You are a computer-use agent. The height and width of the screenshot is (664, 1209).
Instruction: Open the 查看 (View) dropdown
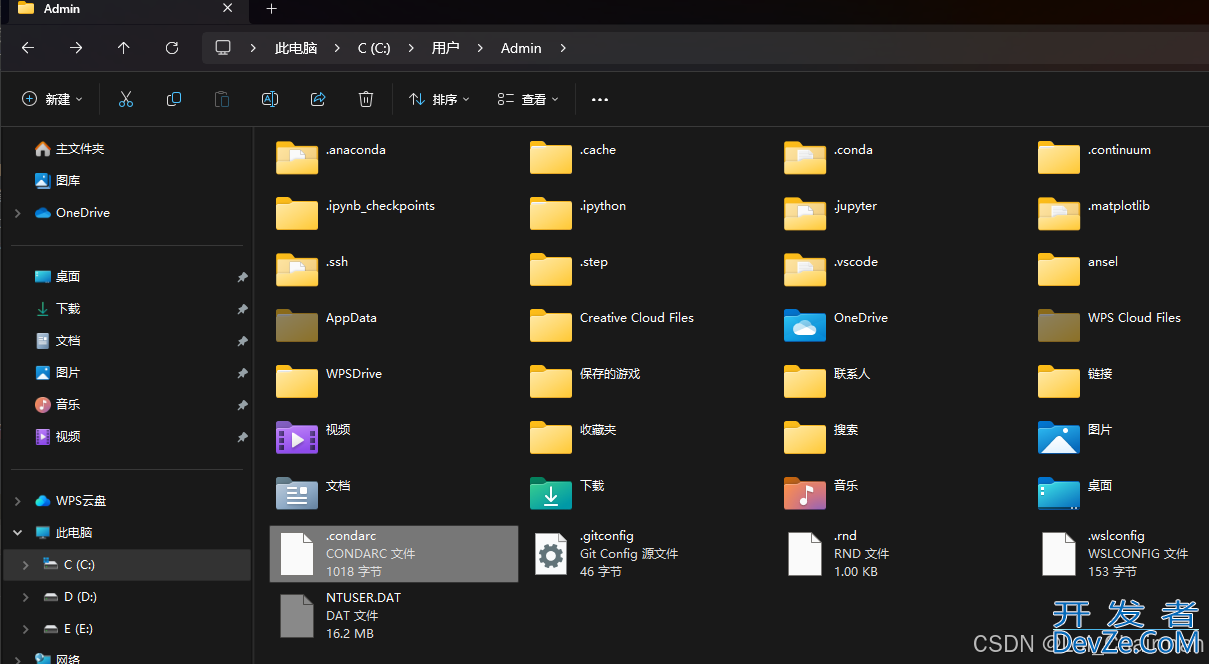point(528,99)
